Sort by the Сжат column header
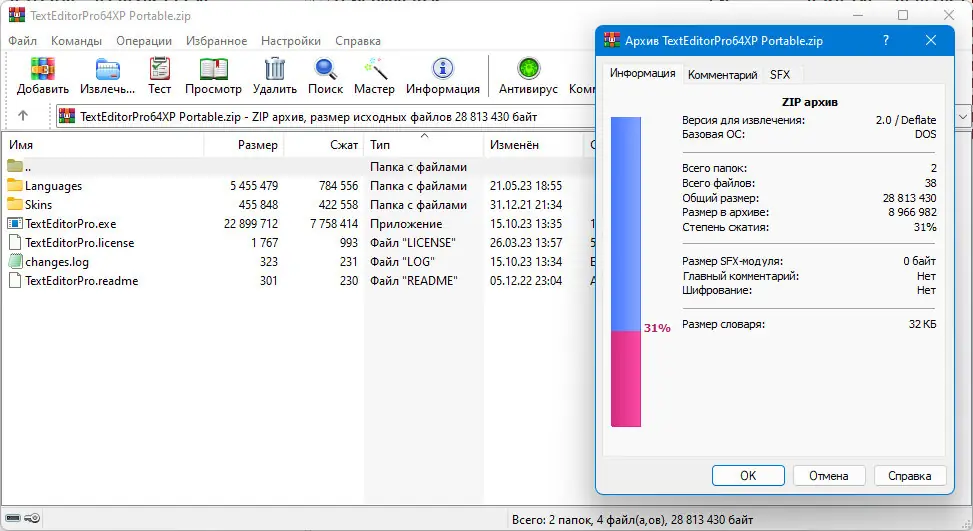973x531 pixels. pyautogui.click(x=324, y=145)
